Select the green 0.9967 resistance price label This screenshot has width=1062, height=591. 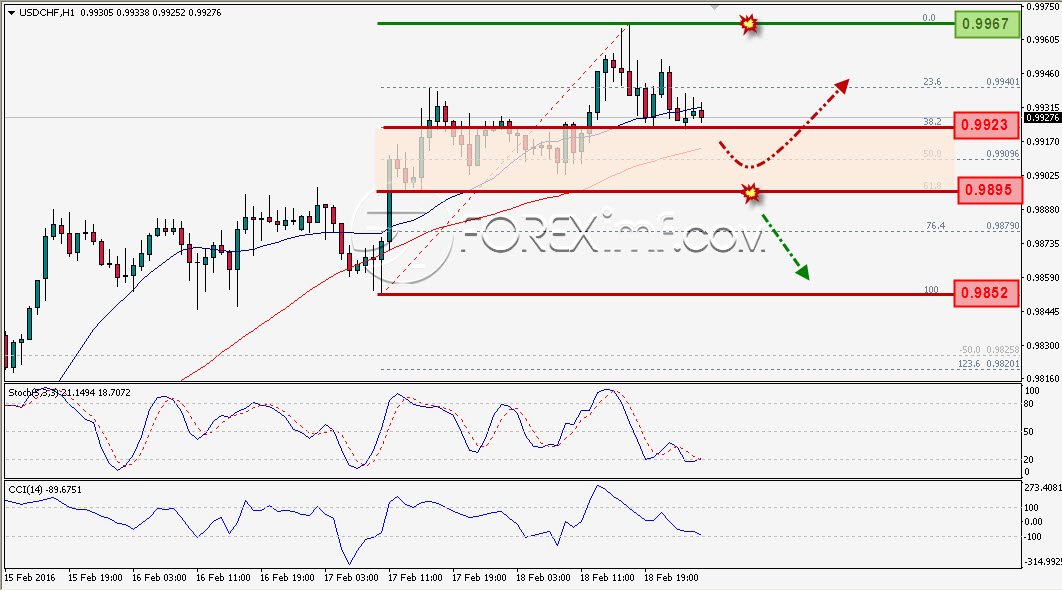pyautogui.click(x=986, y=24)
